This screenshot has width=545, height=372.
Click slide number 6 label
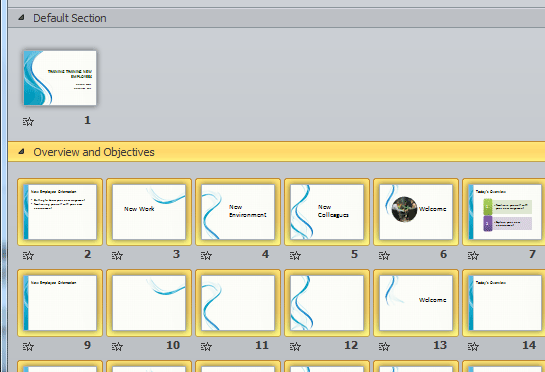click(x=444, y=254)
